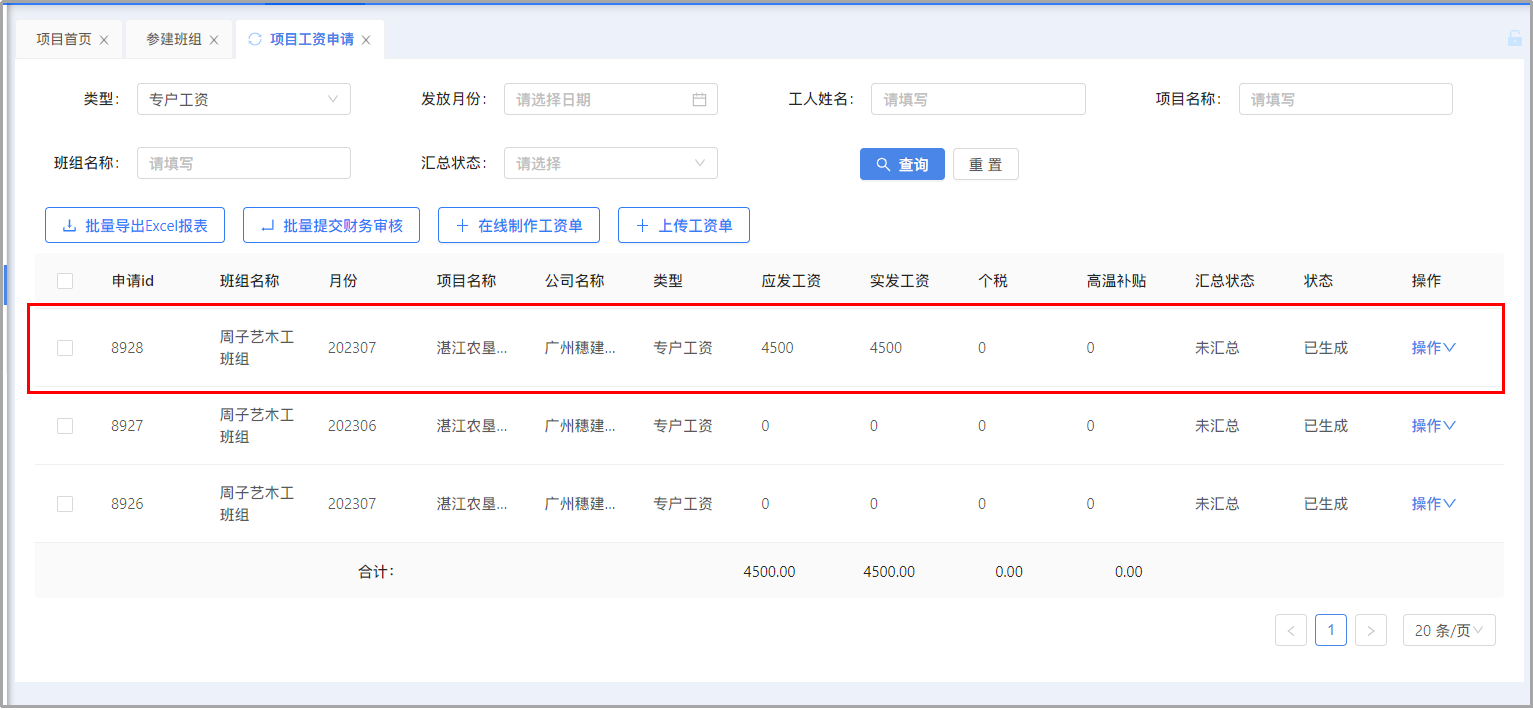Click the 查询 search button

click(902, 165)
